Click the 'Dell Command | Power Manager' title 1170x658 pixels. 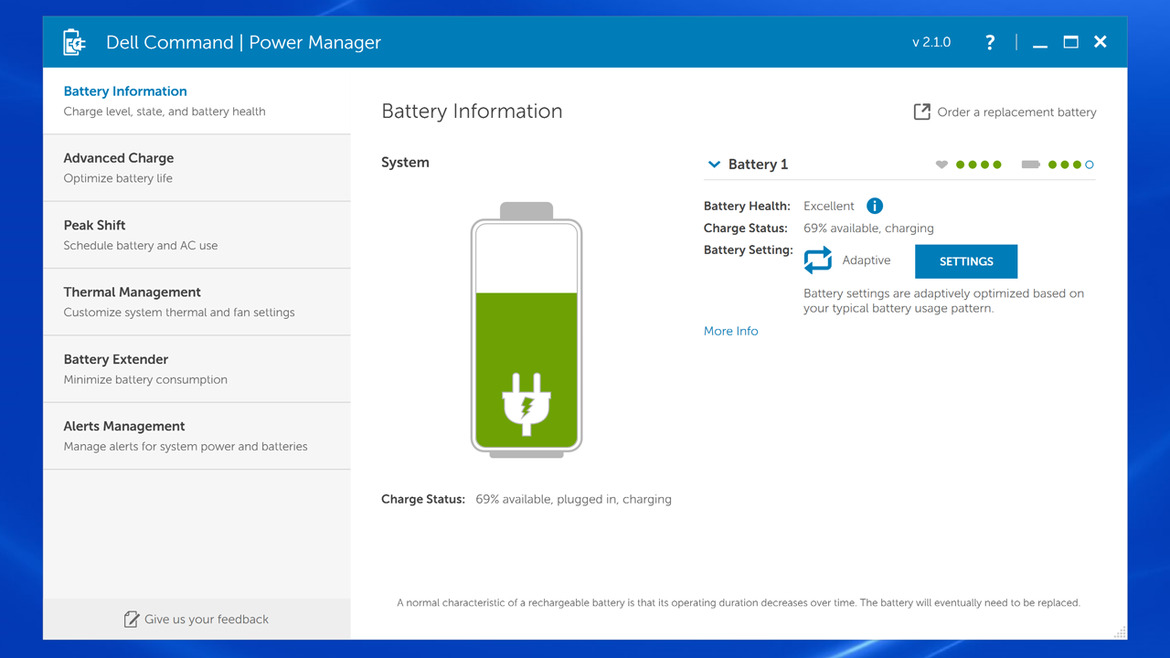tap(243, 43)
